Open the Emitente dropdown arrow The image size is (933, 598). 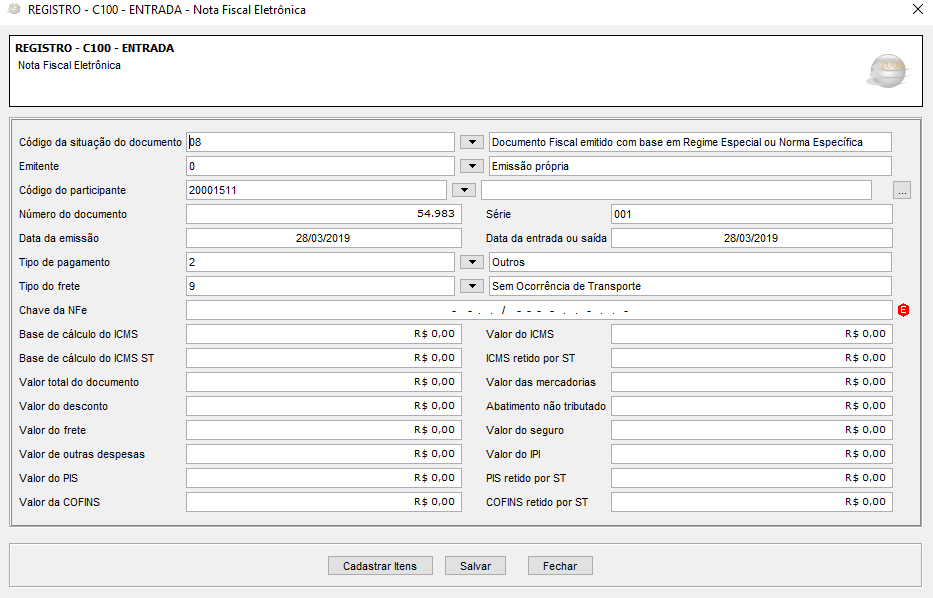pyautogui.click(x=471, y=166)
